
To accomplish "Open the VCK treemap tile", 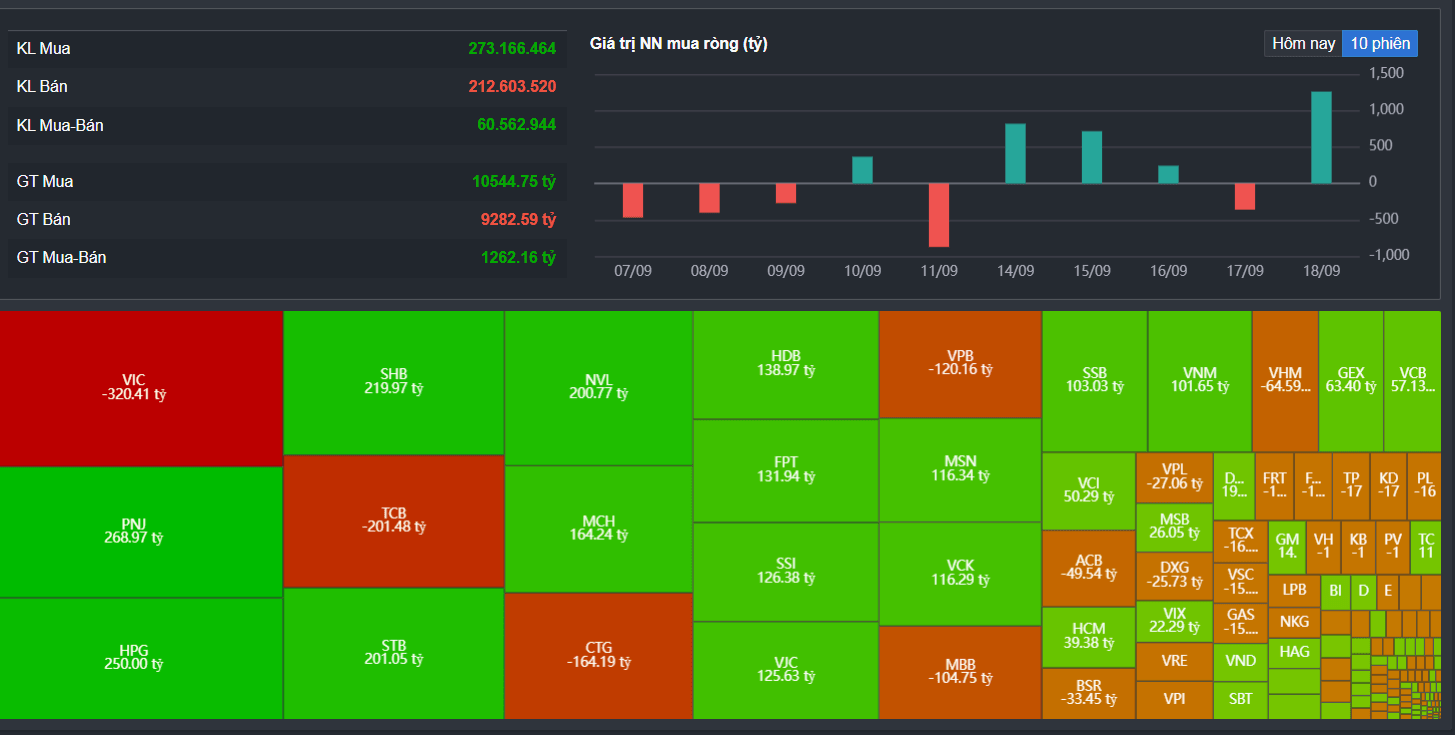I will pos(960,574).
